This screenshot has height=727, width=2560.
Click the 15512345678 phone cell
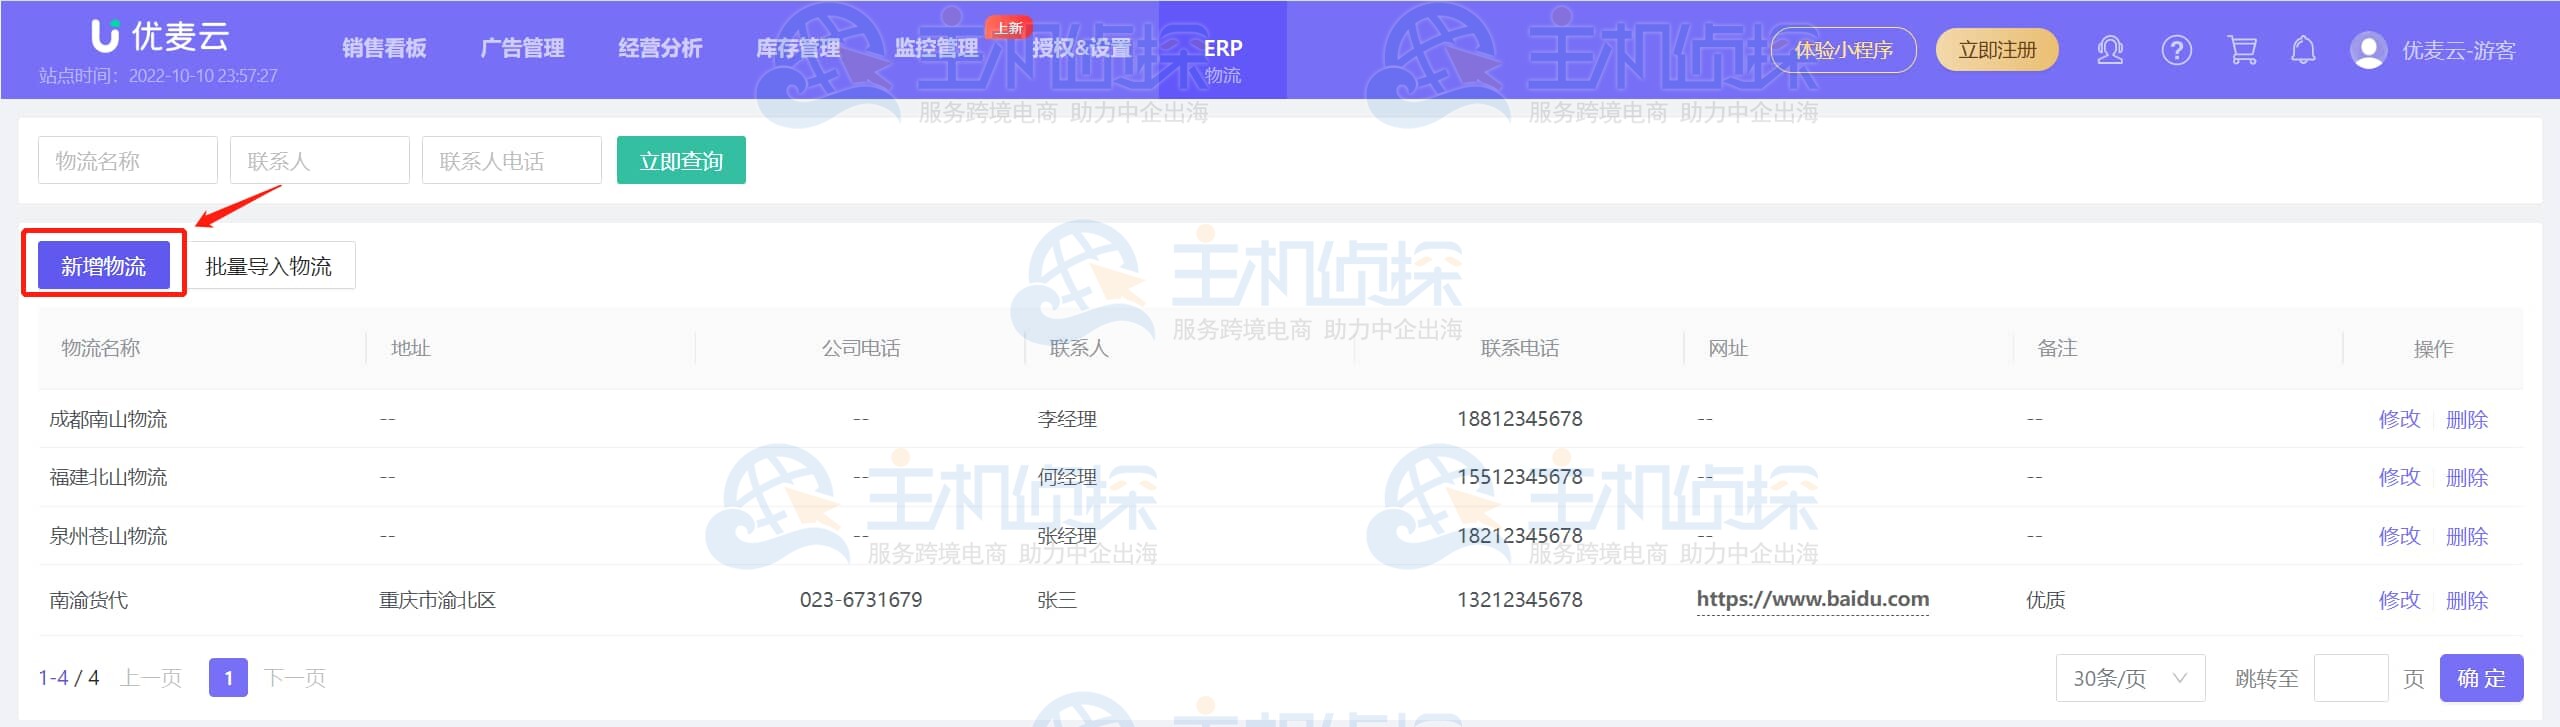click(1520, 477)
